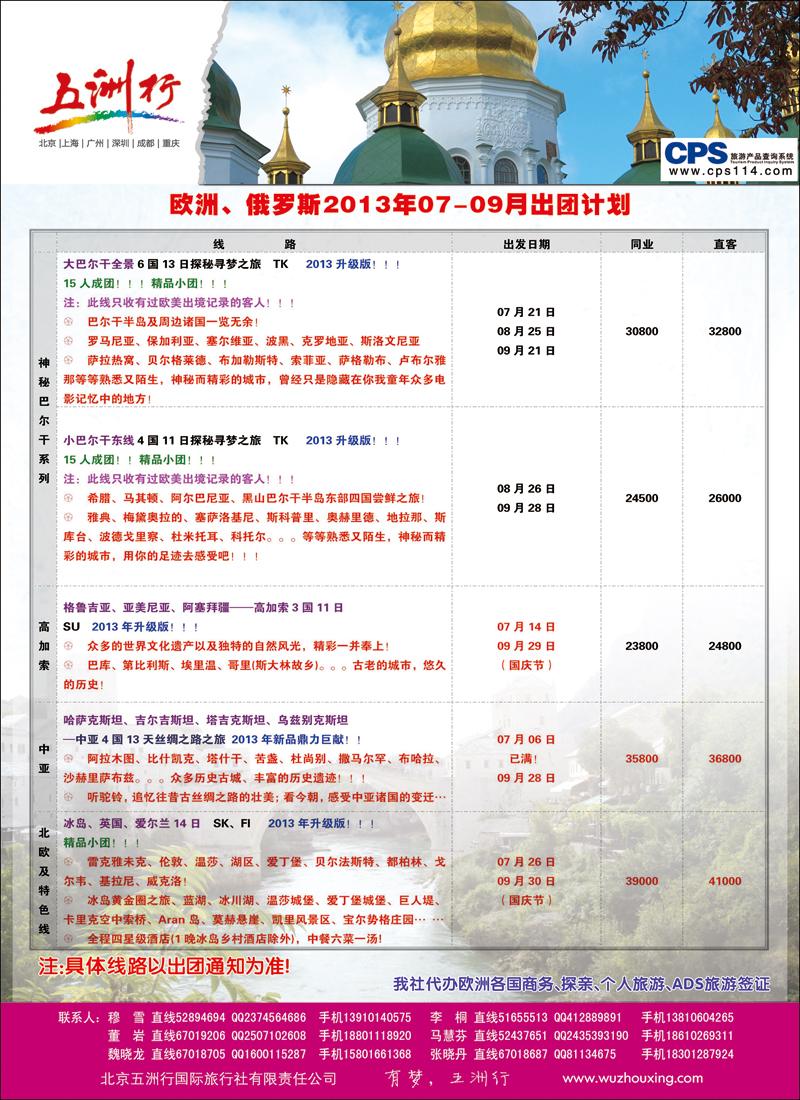Click the 直客 price 41000
The width and height of the screenshot is (800, 1100).
pyautogui.click(x=725, y=881)
